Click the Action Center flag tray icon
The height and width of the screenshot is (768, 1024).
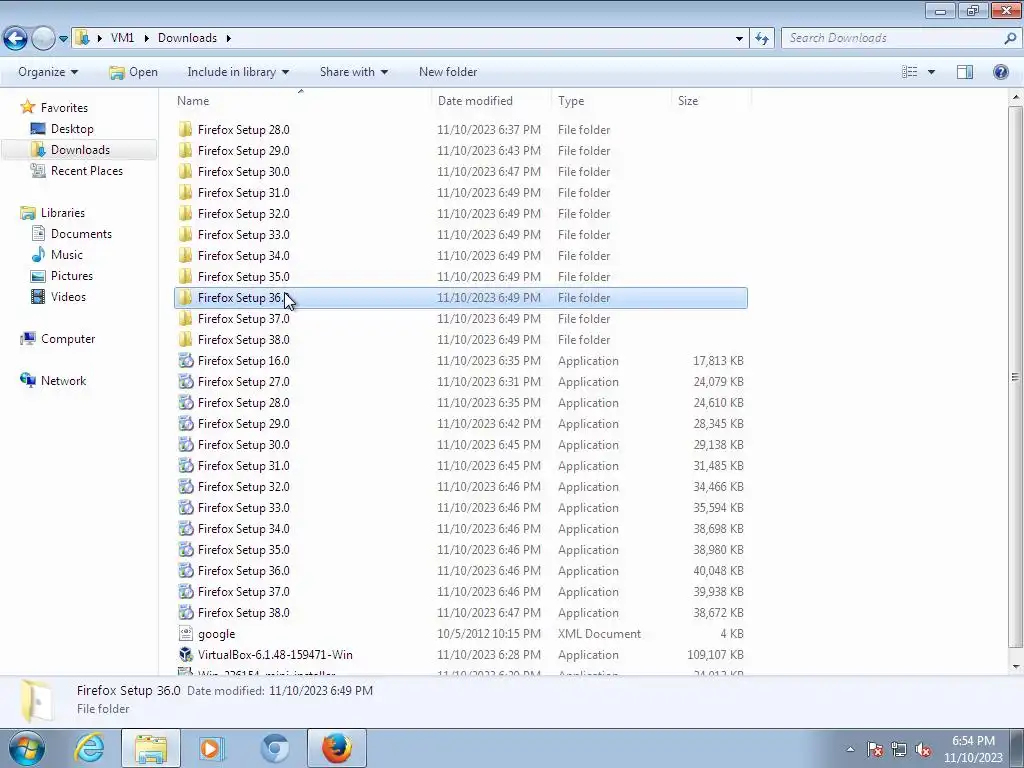875,749
